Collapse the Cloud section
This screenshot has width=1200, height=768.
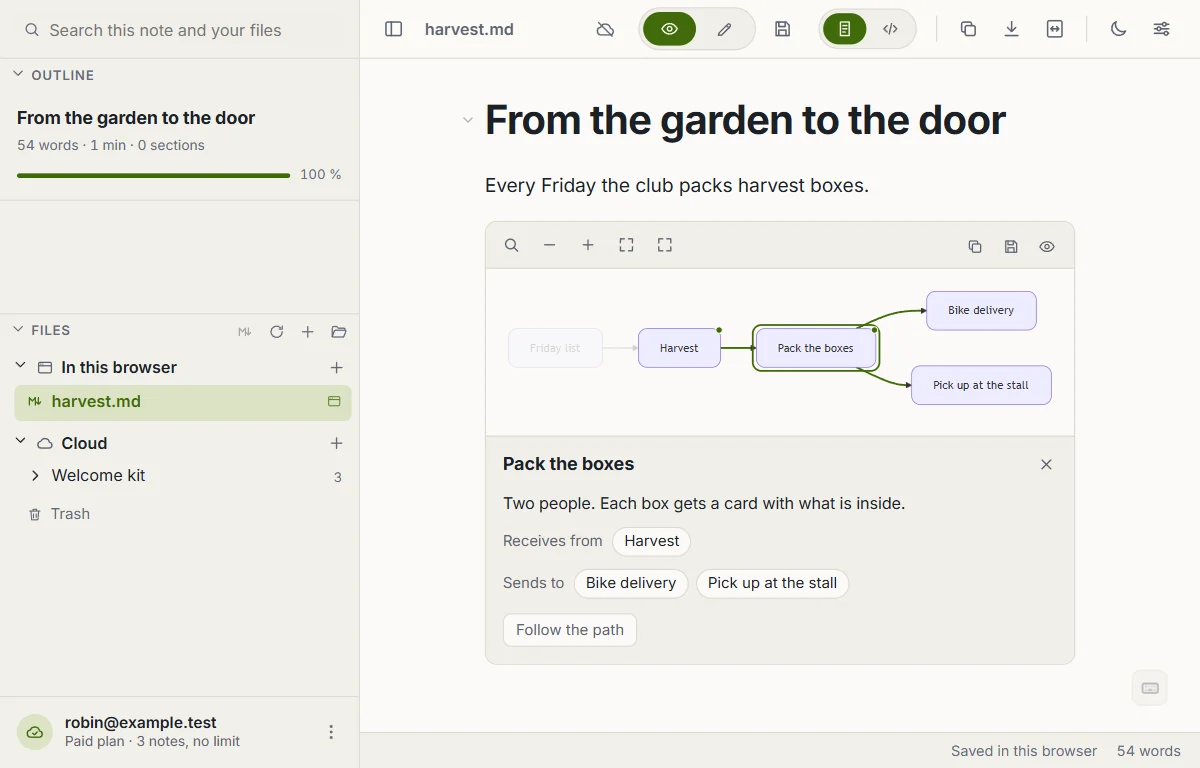pyautogui.click(x=20, y=442)
